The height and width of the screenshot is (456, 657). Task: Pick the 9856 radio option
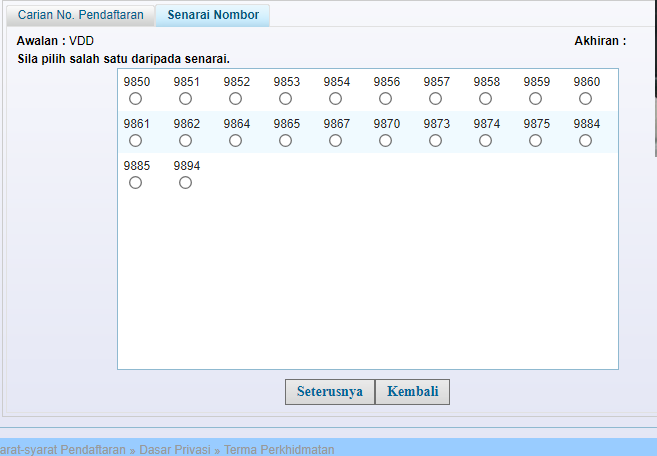click(385, 99)
